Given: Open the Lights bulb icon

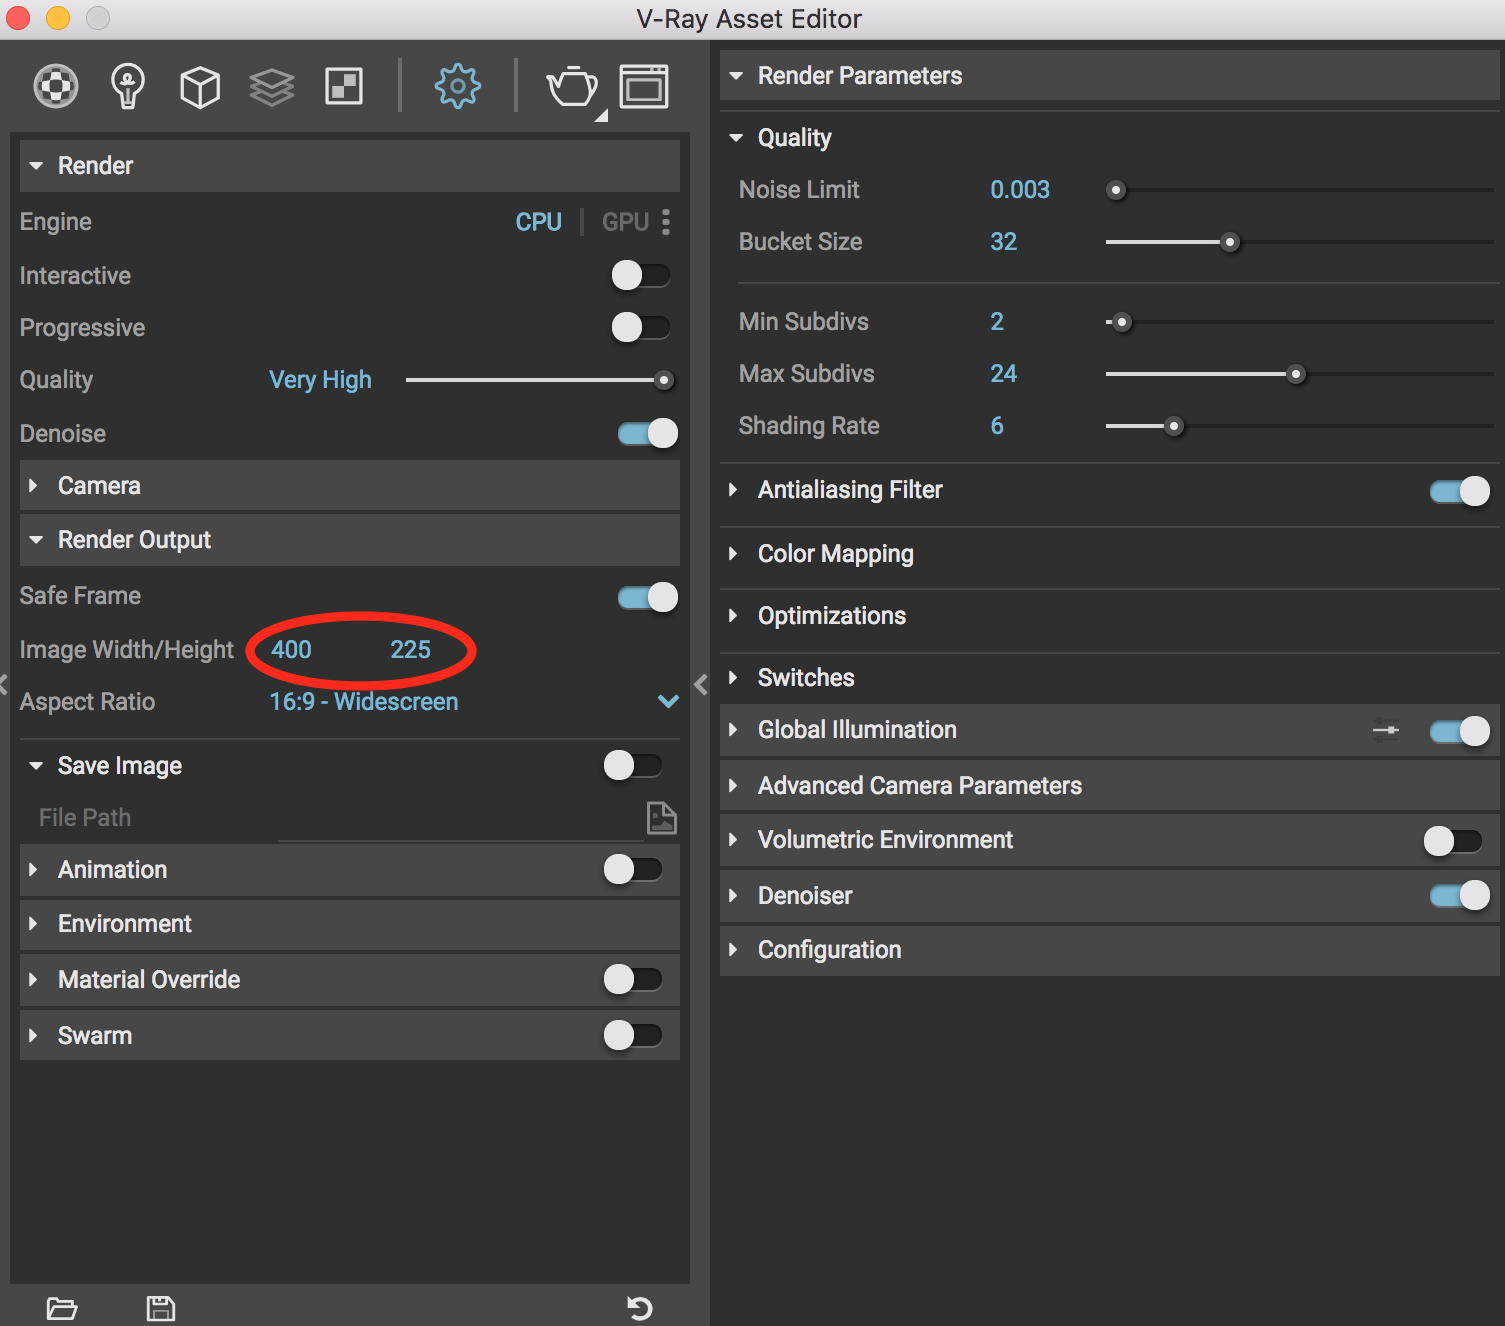Looking at the screenshot, I should pyautogui.click(x=128, y=87).
